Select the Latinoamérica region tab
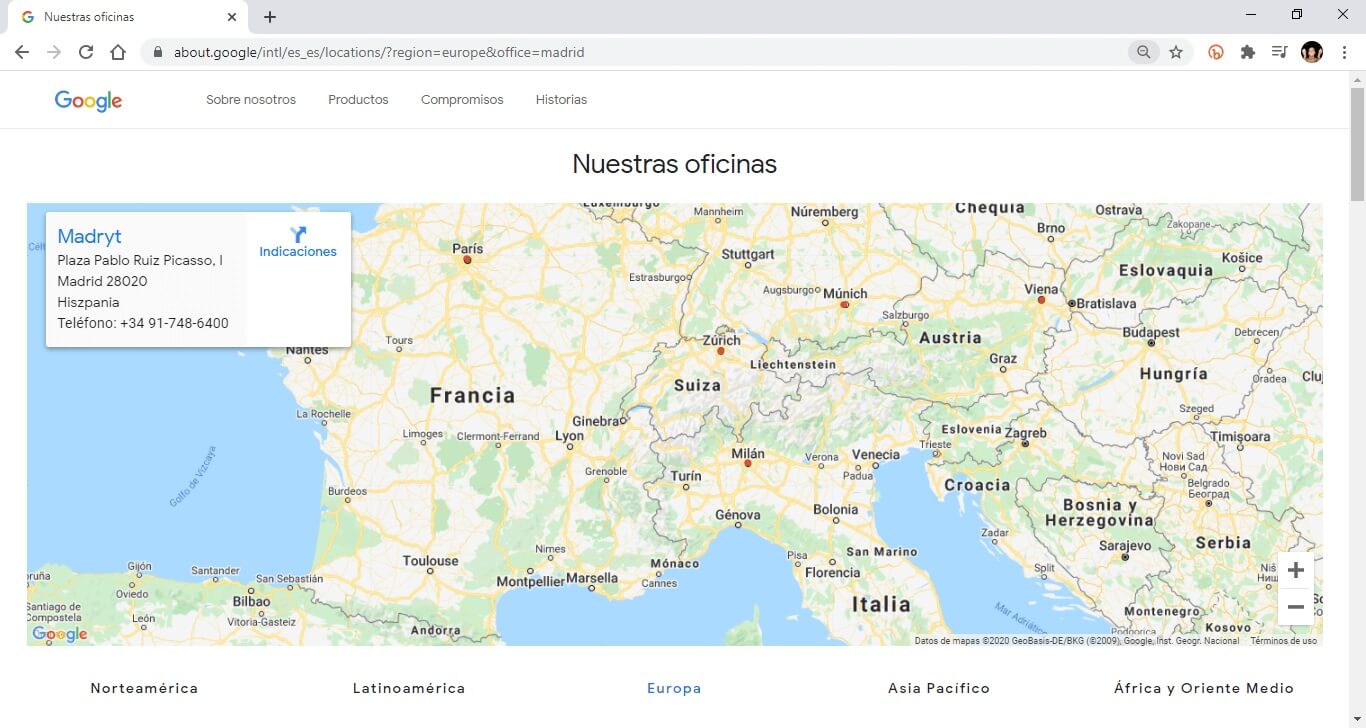Screen dimensions: 1366x728 pyautogui.click(x=409, y=688)
